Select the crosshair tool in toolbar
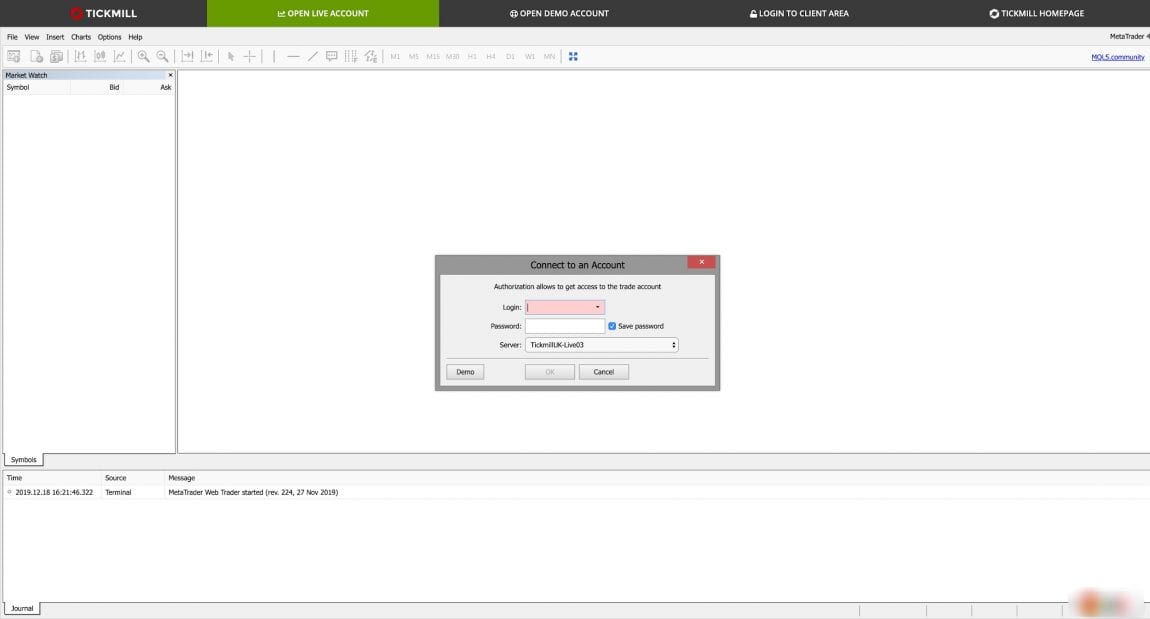 click(x=250, y=57)
